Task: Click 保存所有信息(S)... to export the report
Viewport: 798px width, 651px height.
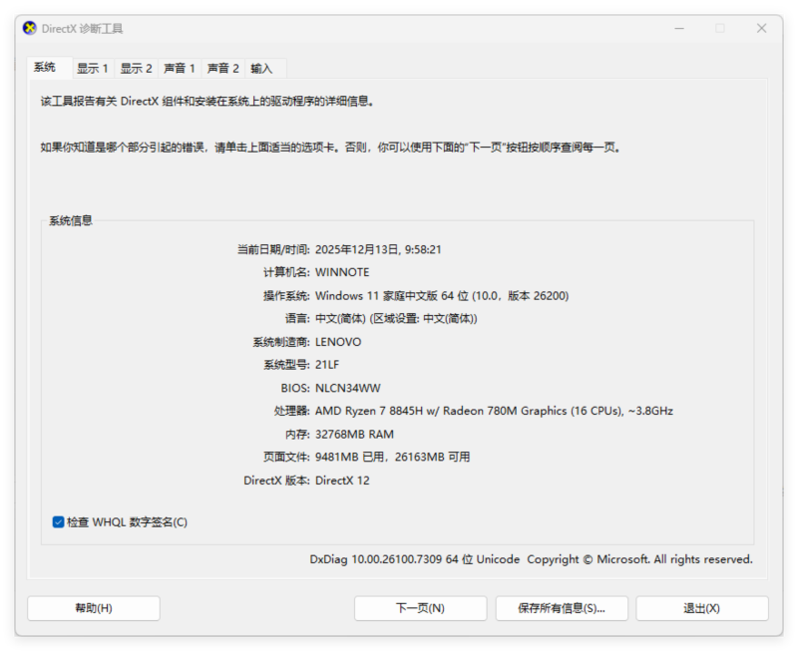Action: 561,608
